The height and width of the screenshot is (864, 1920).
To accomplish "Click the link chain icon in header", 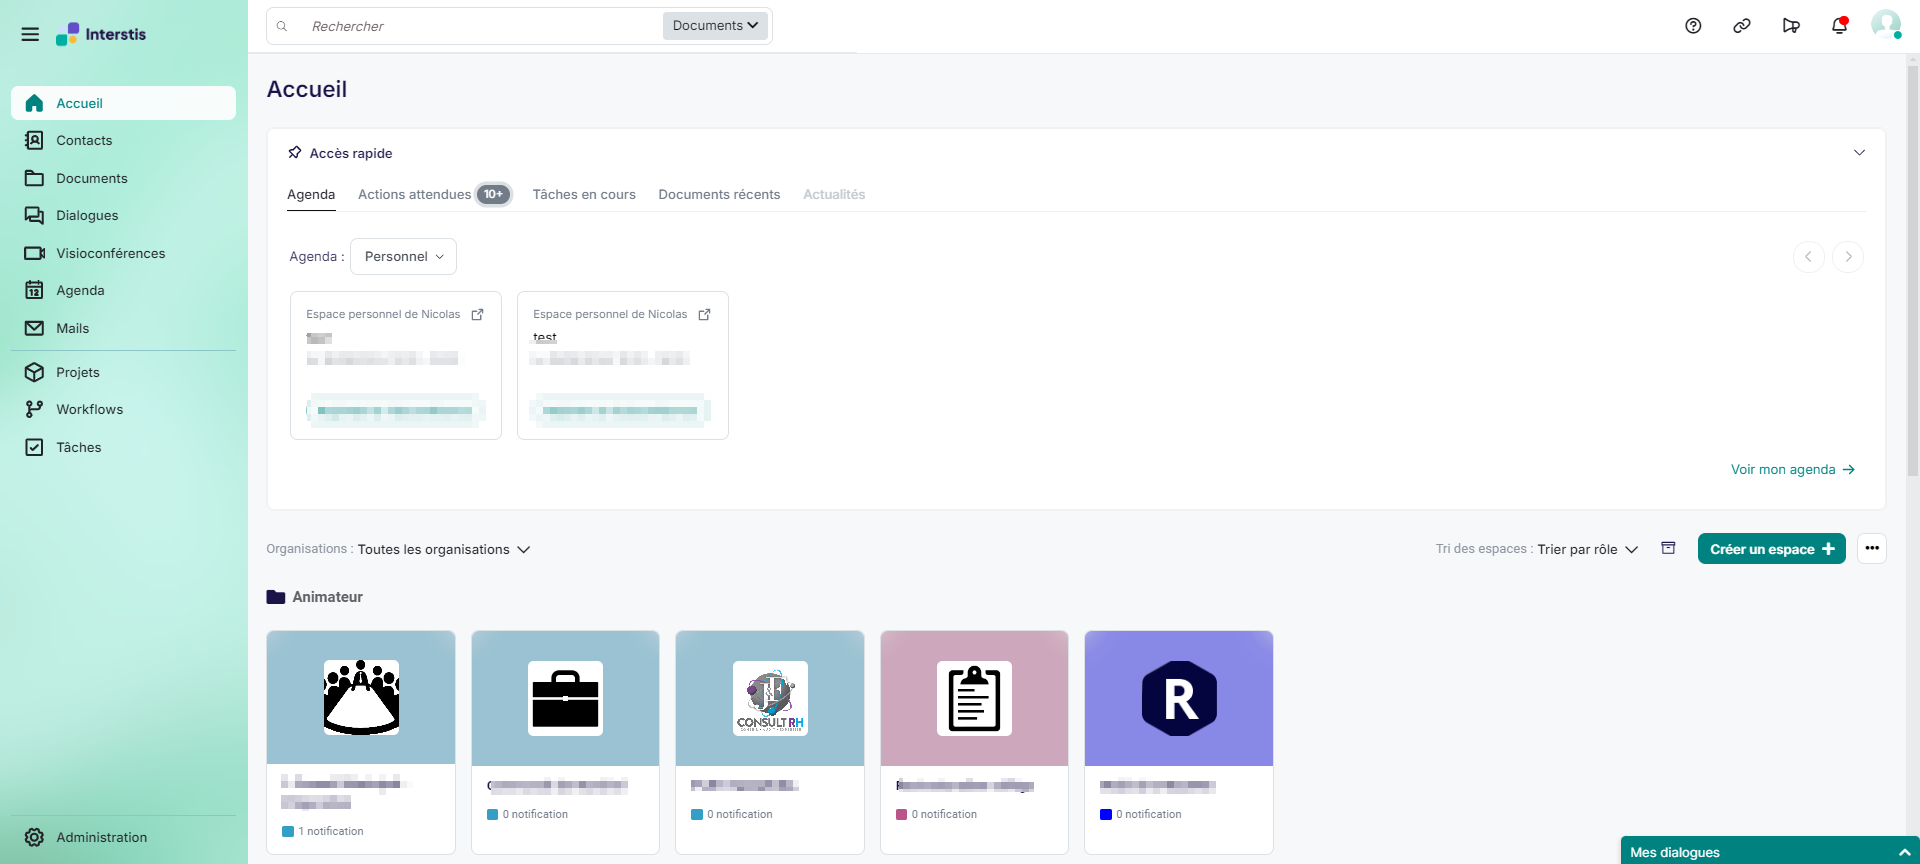I will [1742, 26].
